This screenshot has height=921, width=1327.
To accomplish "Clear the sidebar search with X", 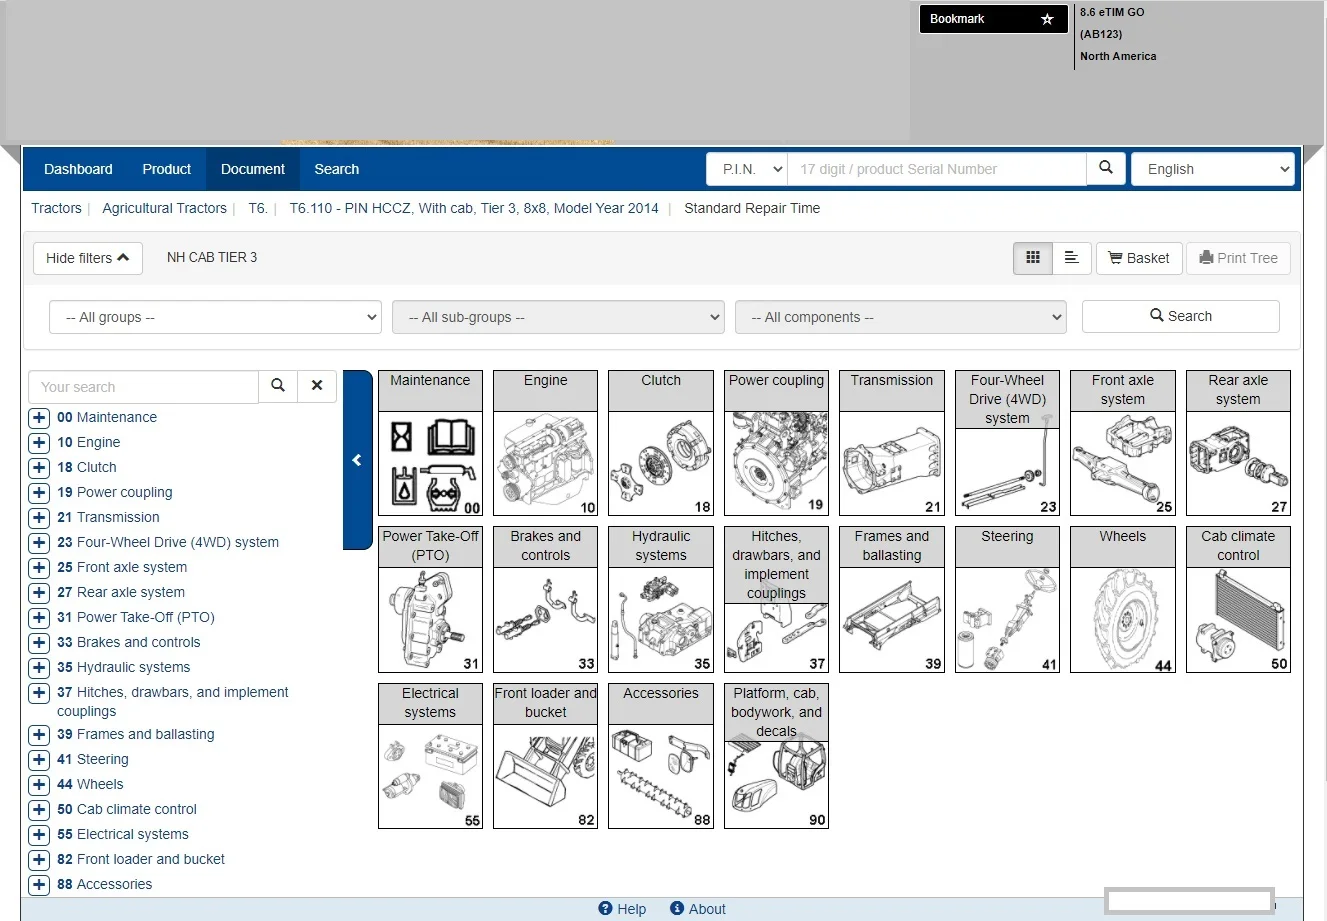I will point(317,386).
